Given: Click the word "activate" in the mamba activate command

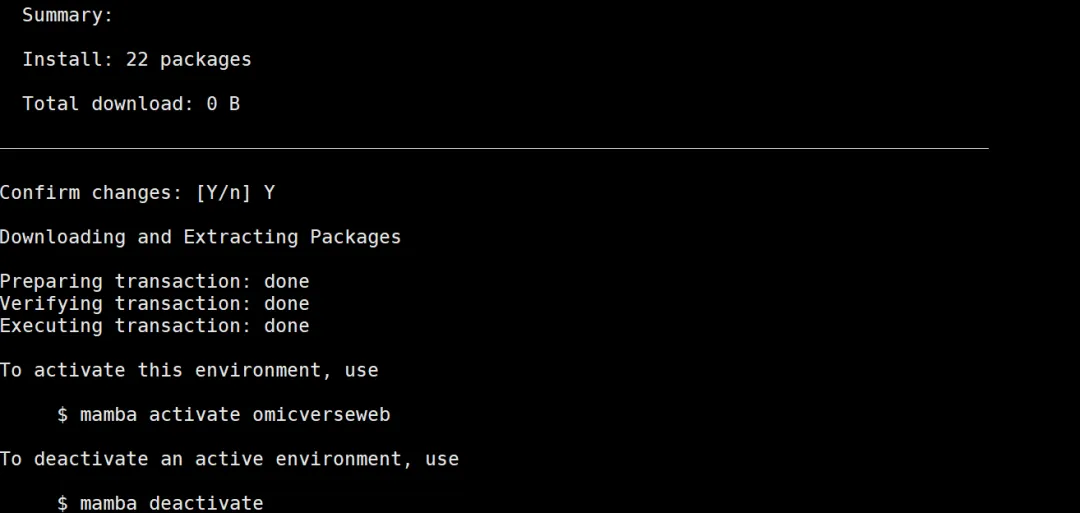Looking at the screenshot, I should (x=195, y=414).
